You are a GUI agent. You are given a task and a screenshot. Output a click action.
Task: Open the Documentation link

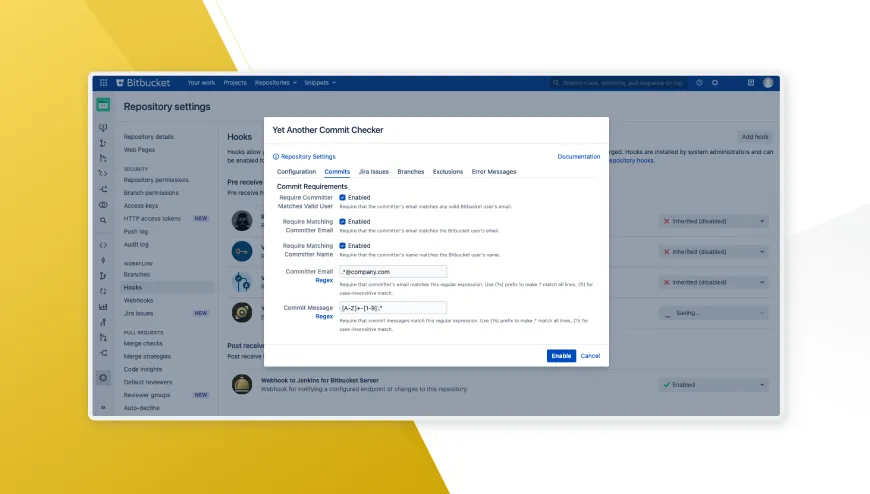pos(578,157)
